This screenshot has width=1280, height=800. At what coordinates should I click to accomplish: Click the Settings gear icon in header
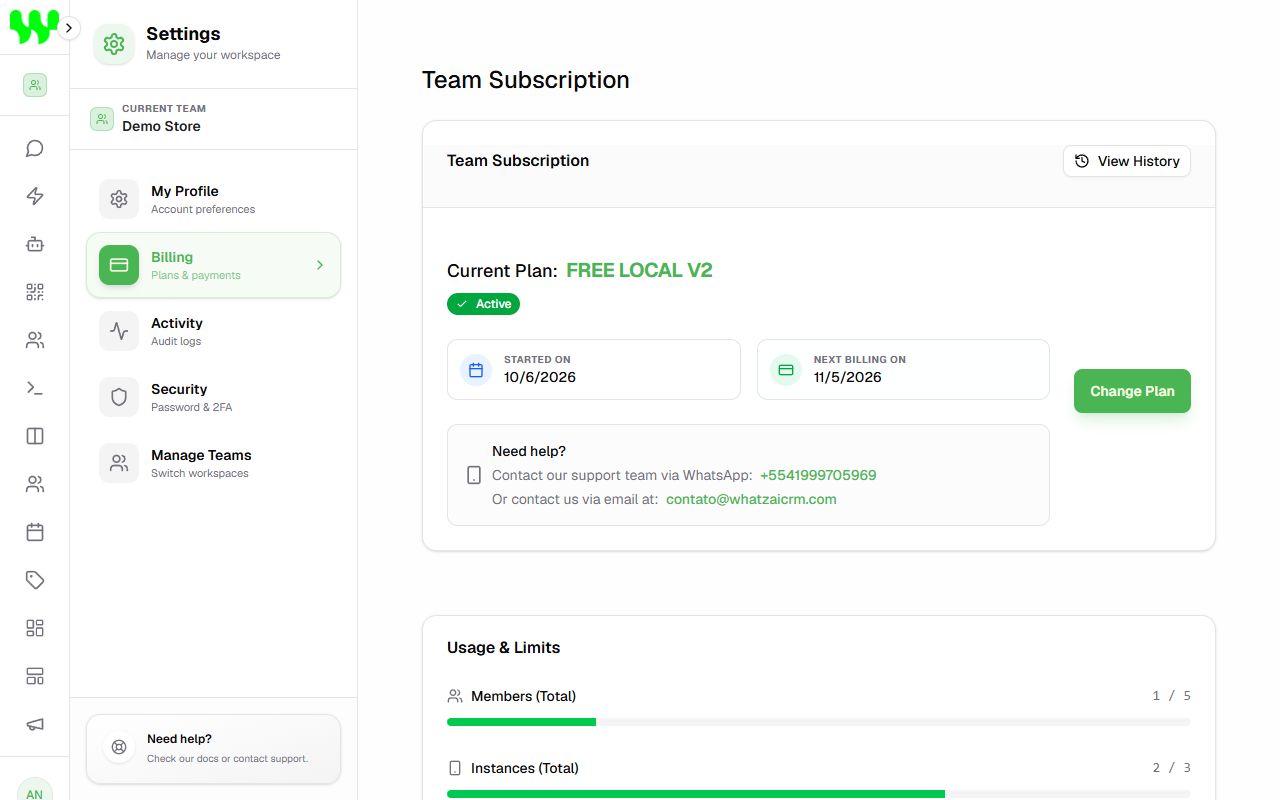[x=114, y=44]
